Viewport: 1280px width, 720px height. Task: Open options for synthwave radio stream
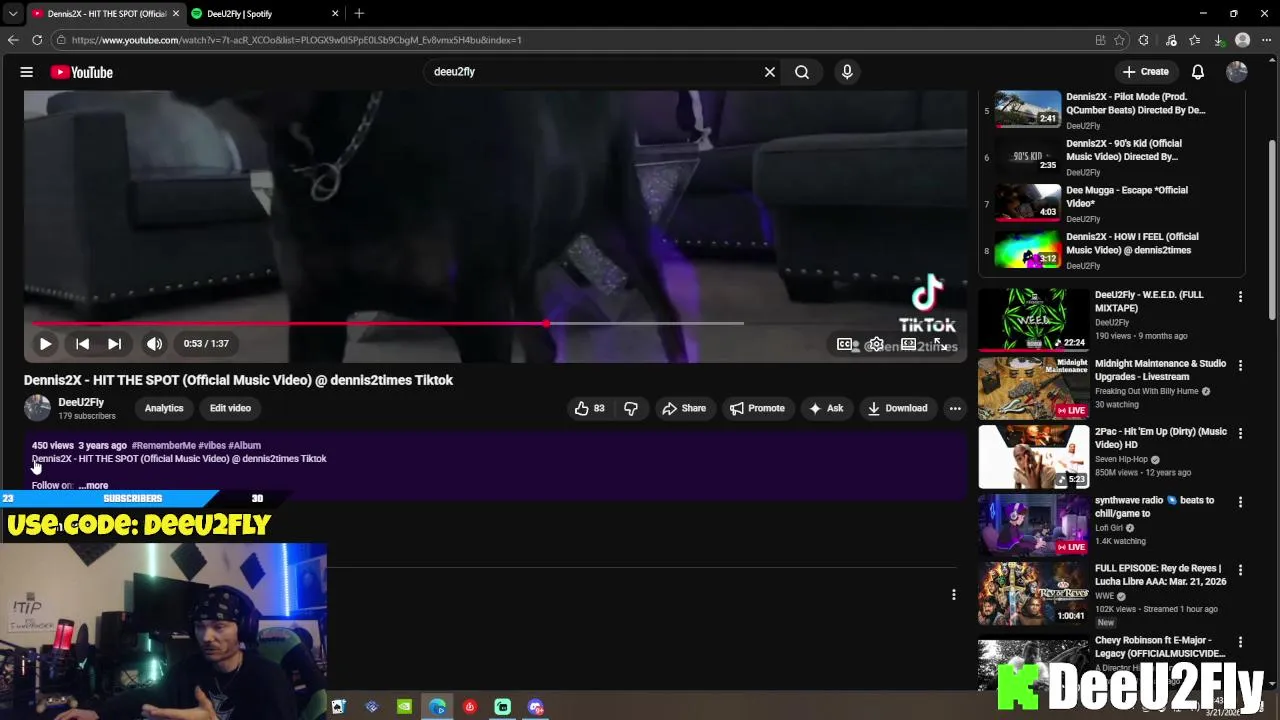1240,502
